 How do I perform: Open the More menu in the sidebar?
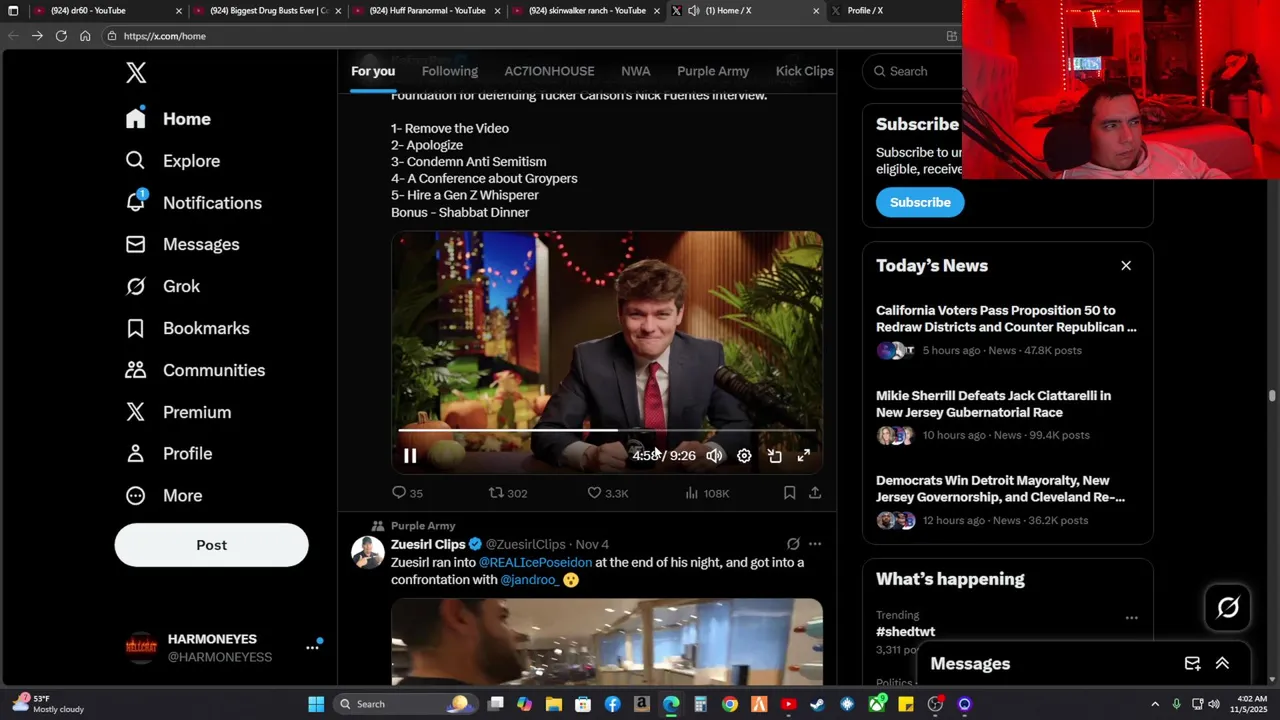point(163,496)
